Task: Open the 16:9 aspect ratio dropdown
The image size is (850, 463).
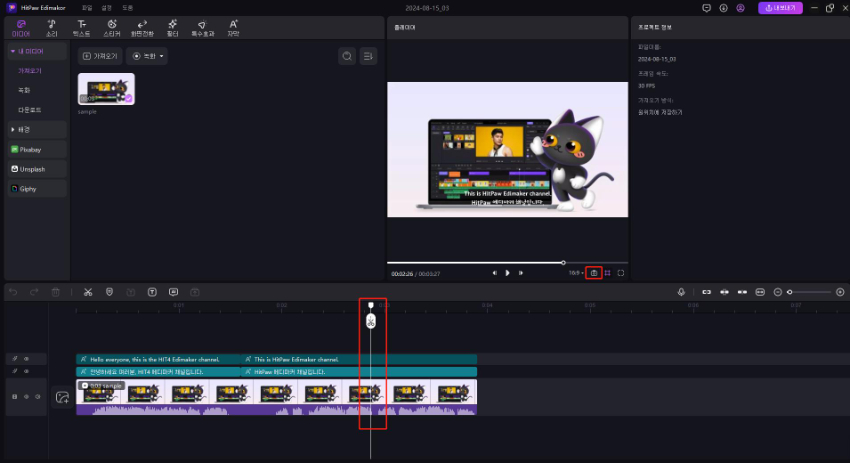Action: point(574,272)
